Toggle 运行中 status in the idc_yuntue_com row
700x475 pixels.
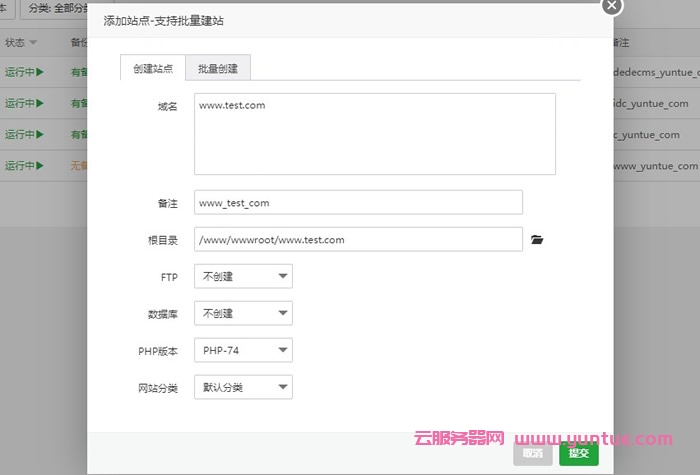coord(24,103)
